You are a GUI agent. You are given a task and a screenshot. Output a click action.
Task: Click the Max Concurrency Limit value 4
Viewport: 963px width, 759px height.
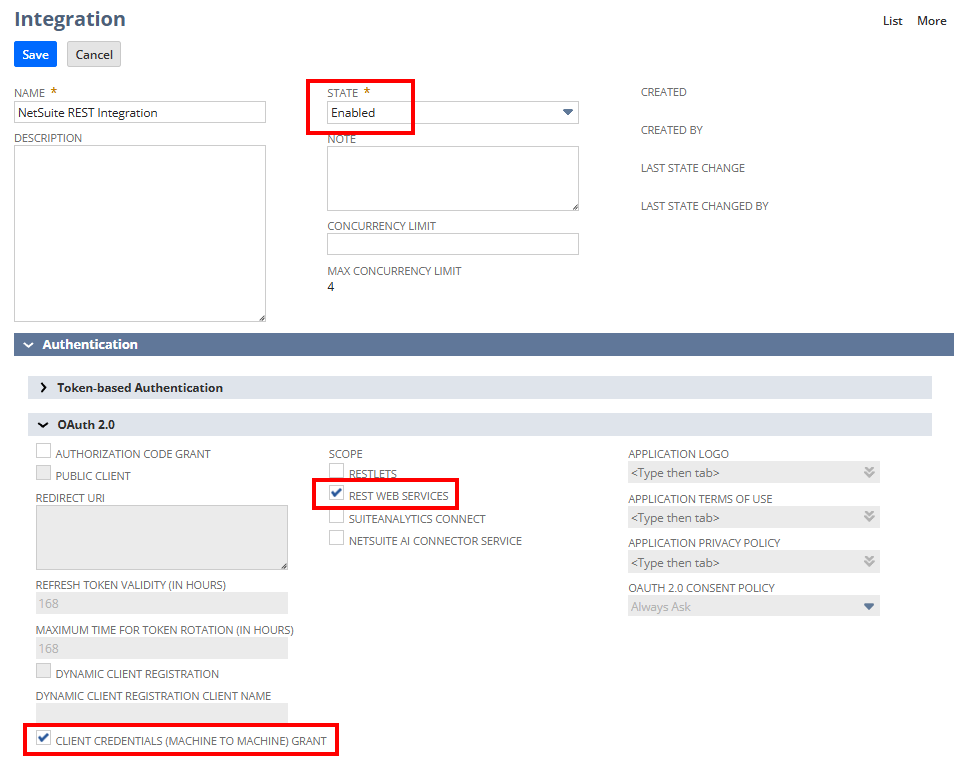pos(331,287)
